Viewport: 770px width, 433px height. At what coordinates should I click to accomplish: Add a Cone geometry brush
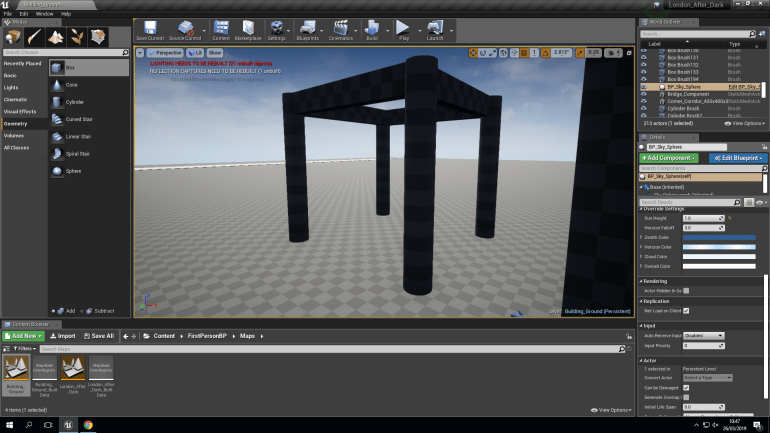pyautogui.click(x=89, y=85)
